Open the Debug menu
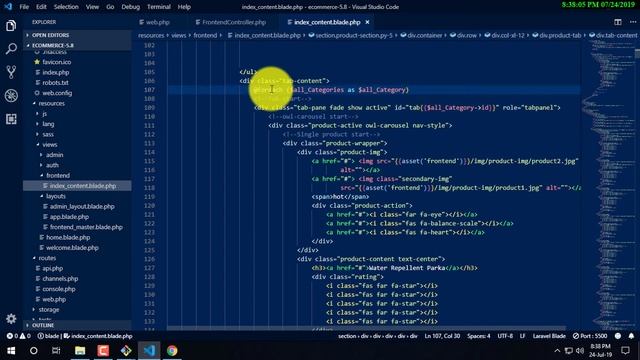This screenshot has height=360, width=640. (131, 7)
